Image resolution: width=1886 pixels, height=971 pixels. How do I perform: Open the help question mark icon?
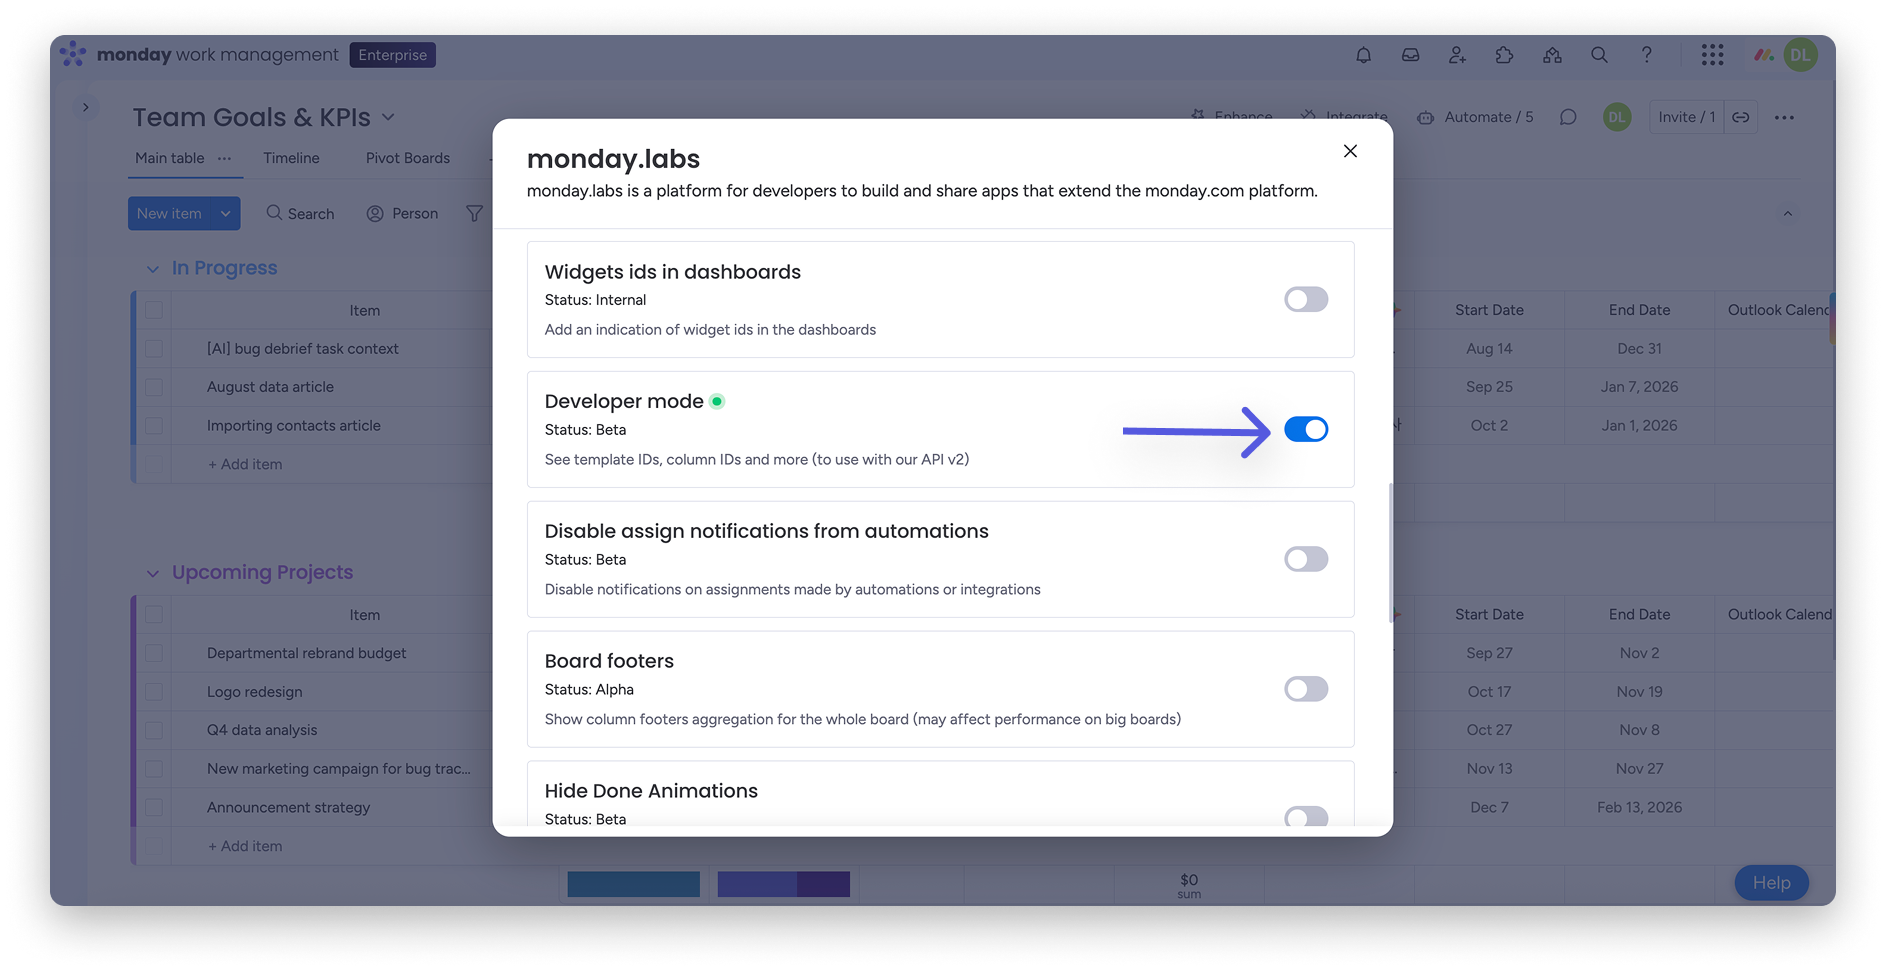[1646, 55]
